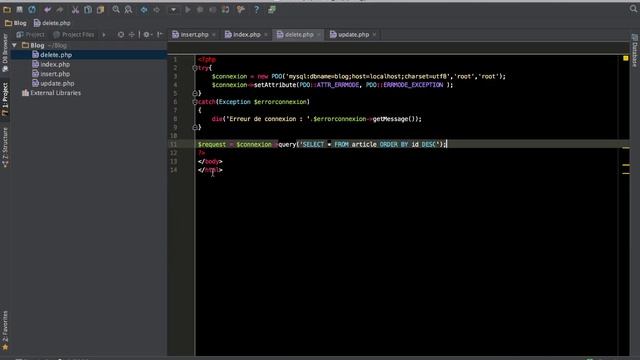640x360 pixels.
Task: Open settings via wrench icon
Action: pos(240,9)
